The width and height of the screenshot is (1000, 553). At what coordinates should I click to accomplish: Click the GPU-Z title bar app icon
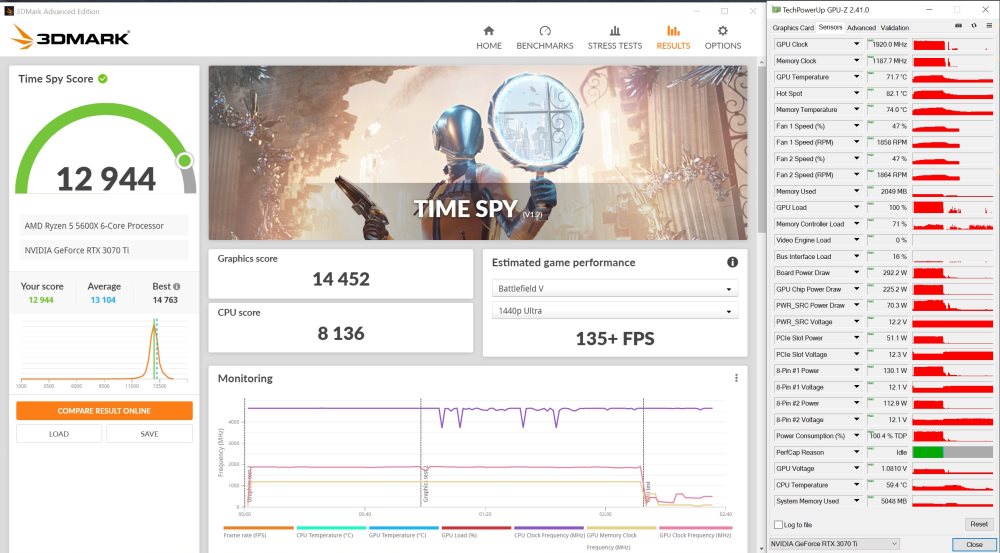coord(776,10)
